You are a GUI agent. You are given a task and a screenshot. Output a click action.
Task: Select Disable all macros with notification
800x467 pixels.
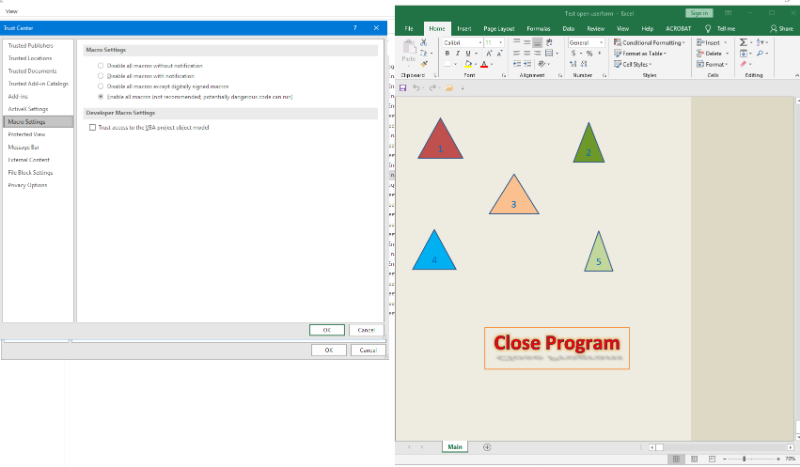click(x=101, y=75)
